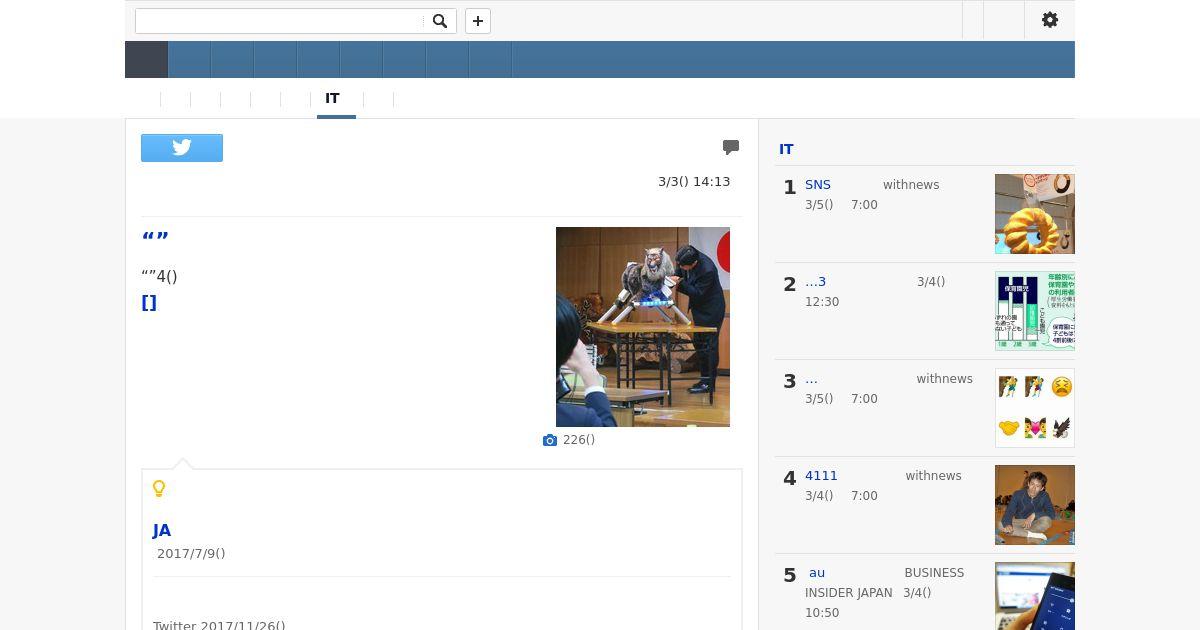
Task: Click the dark first navigation bar item
Action: 146,60
